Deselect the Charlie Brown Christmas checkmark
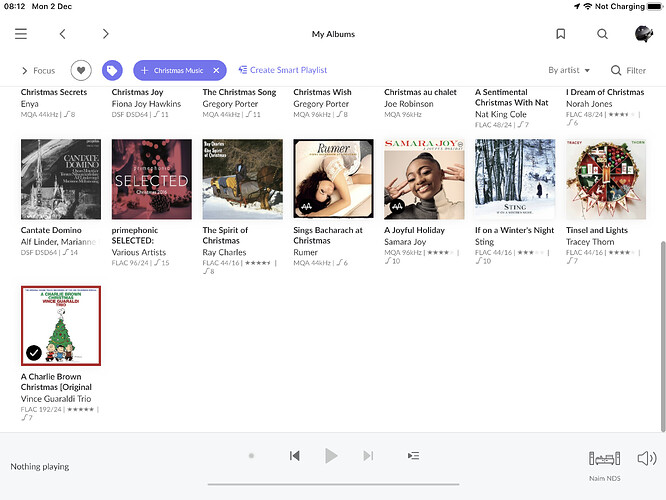666x500 pixels. [x=34, y=352]
